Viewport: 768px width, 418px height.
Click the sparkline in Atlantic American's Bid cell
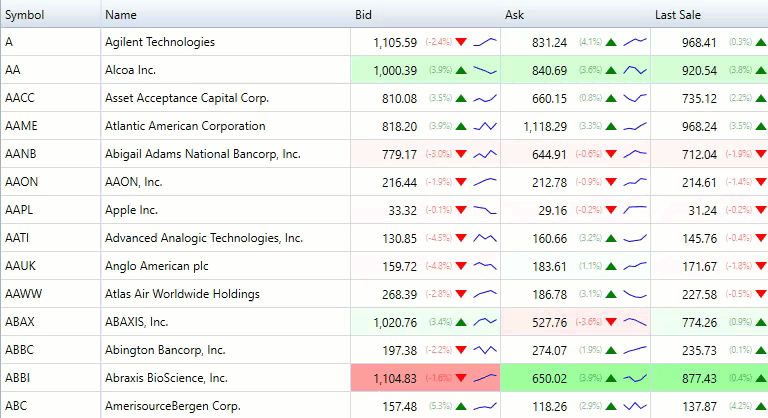coord(485,126)
